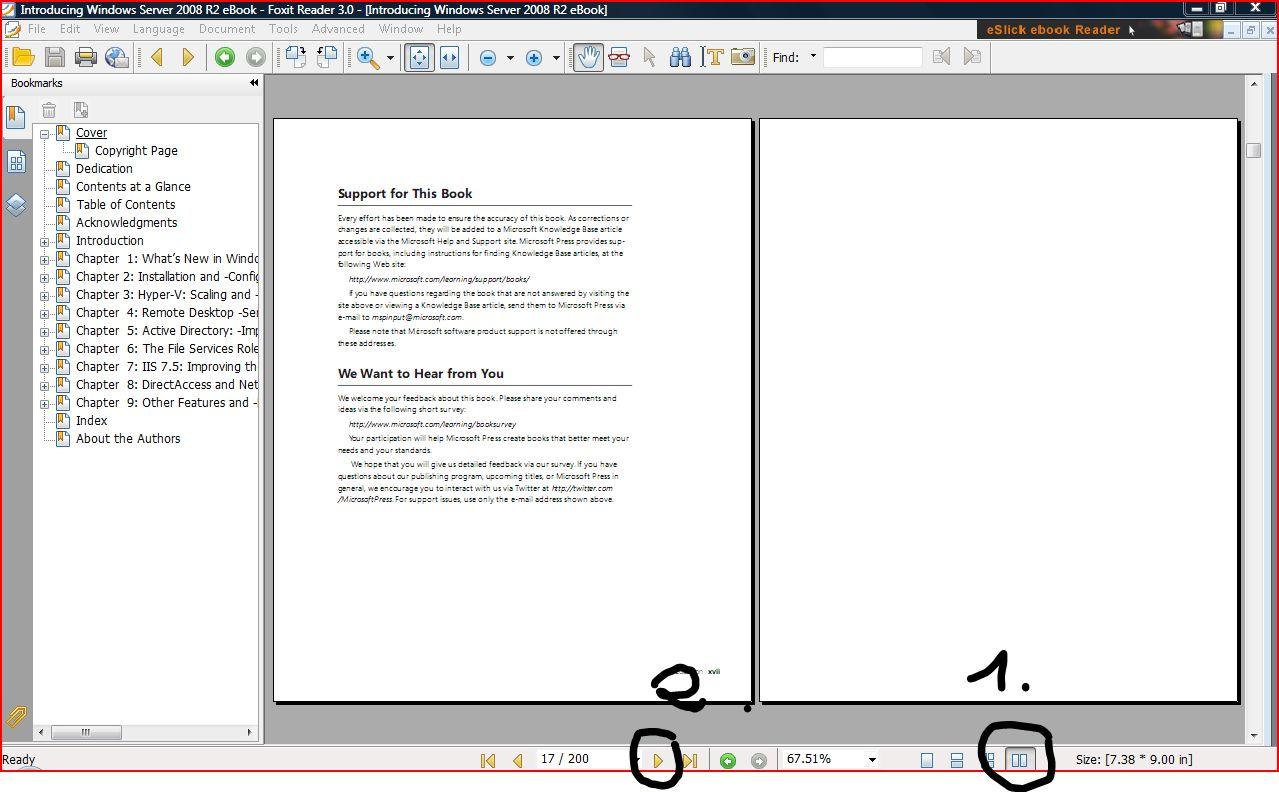Screen dimensions: 1279x792
Task: Follow the learning/booksurvey URL link
Action: click(432, 424)
